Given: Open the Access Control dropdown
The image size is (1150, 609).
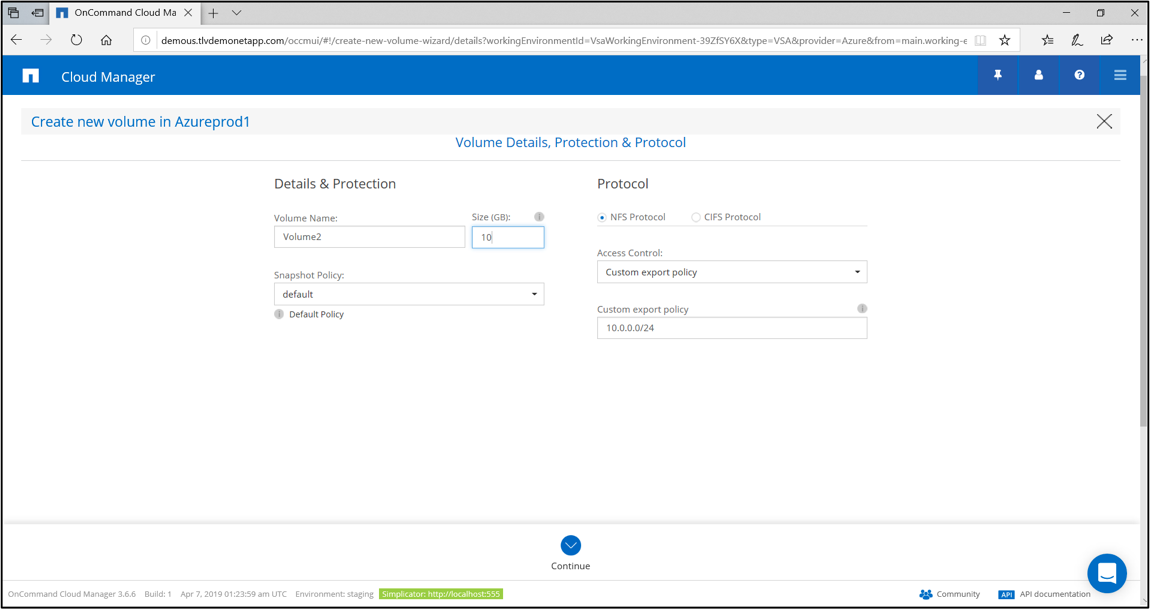Looking at the screenshot, I should 731,272.
